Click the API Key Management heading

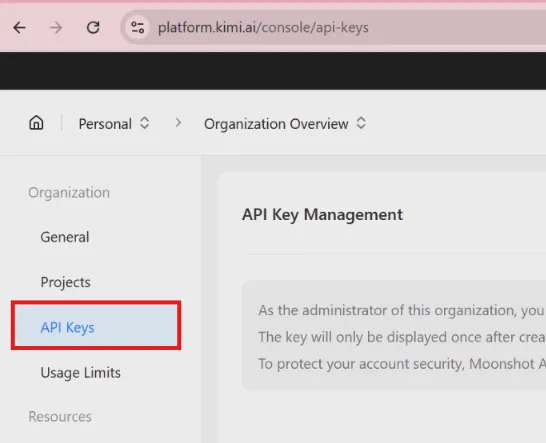(322, 215)
